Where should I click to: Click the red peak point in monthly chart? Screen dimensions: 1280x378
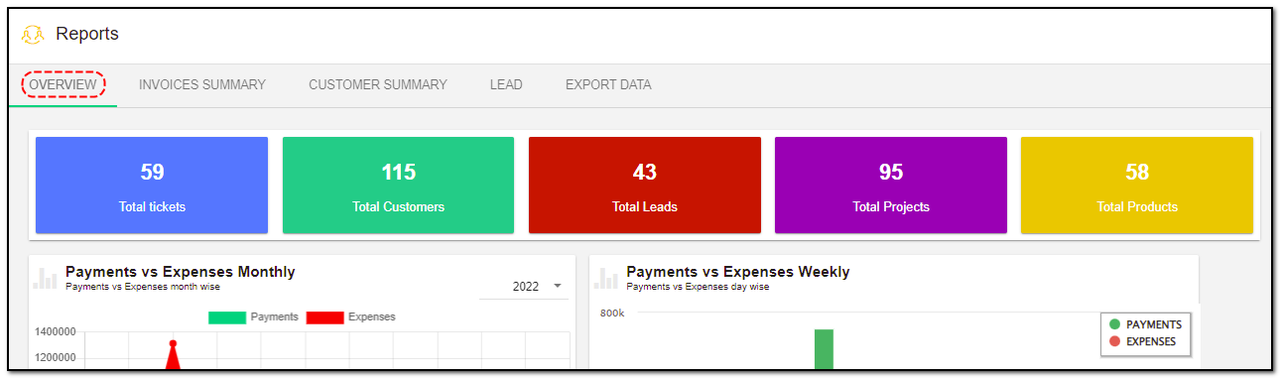(173, 344)
